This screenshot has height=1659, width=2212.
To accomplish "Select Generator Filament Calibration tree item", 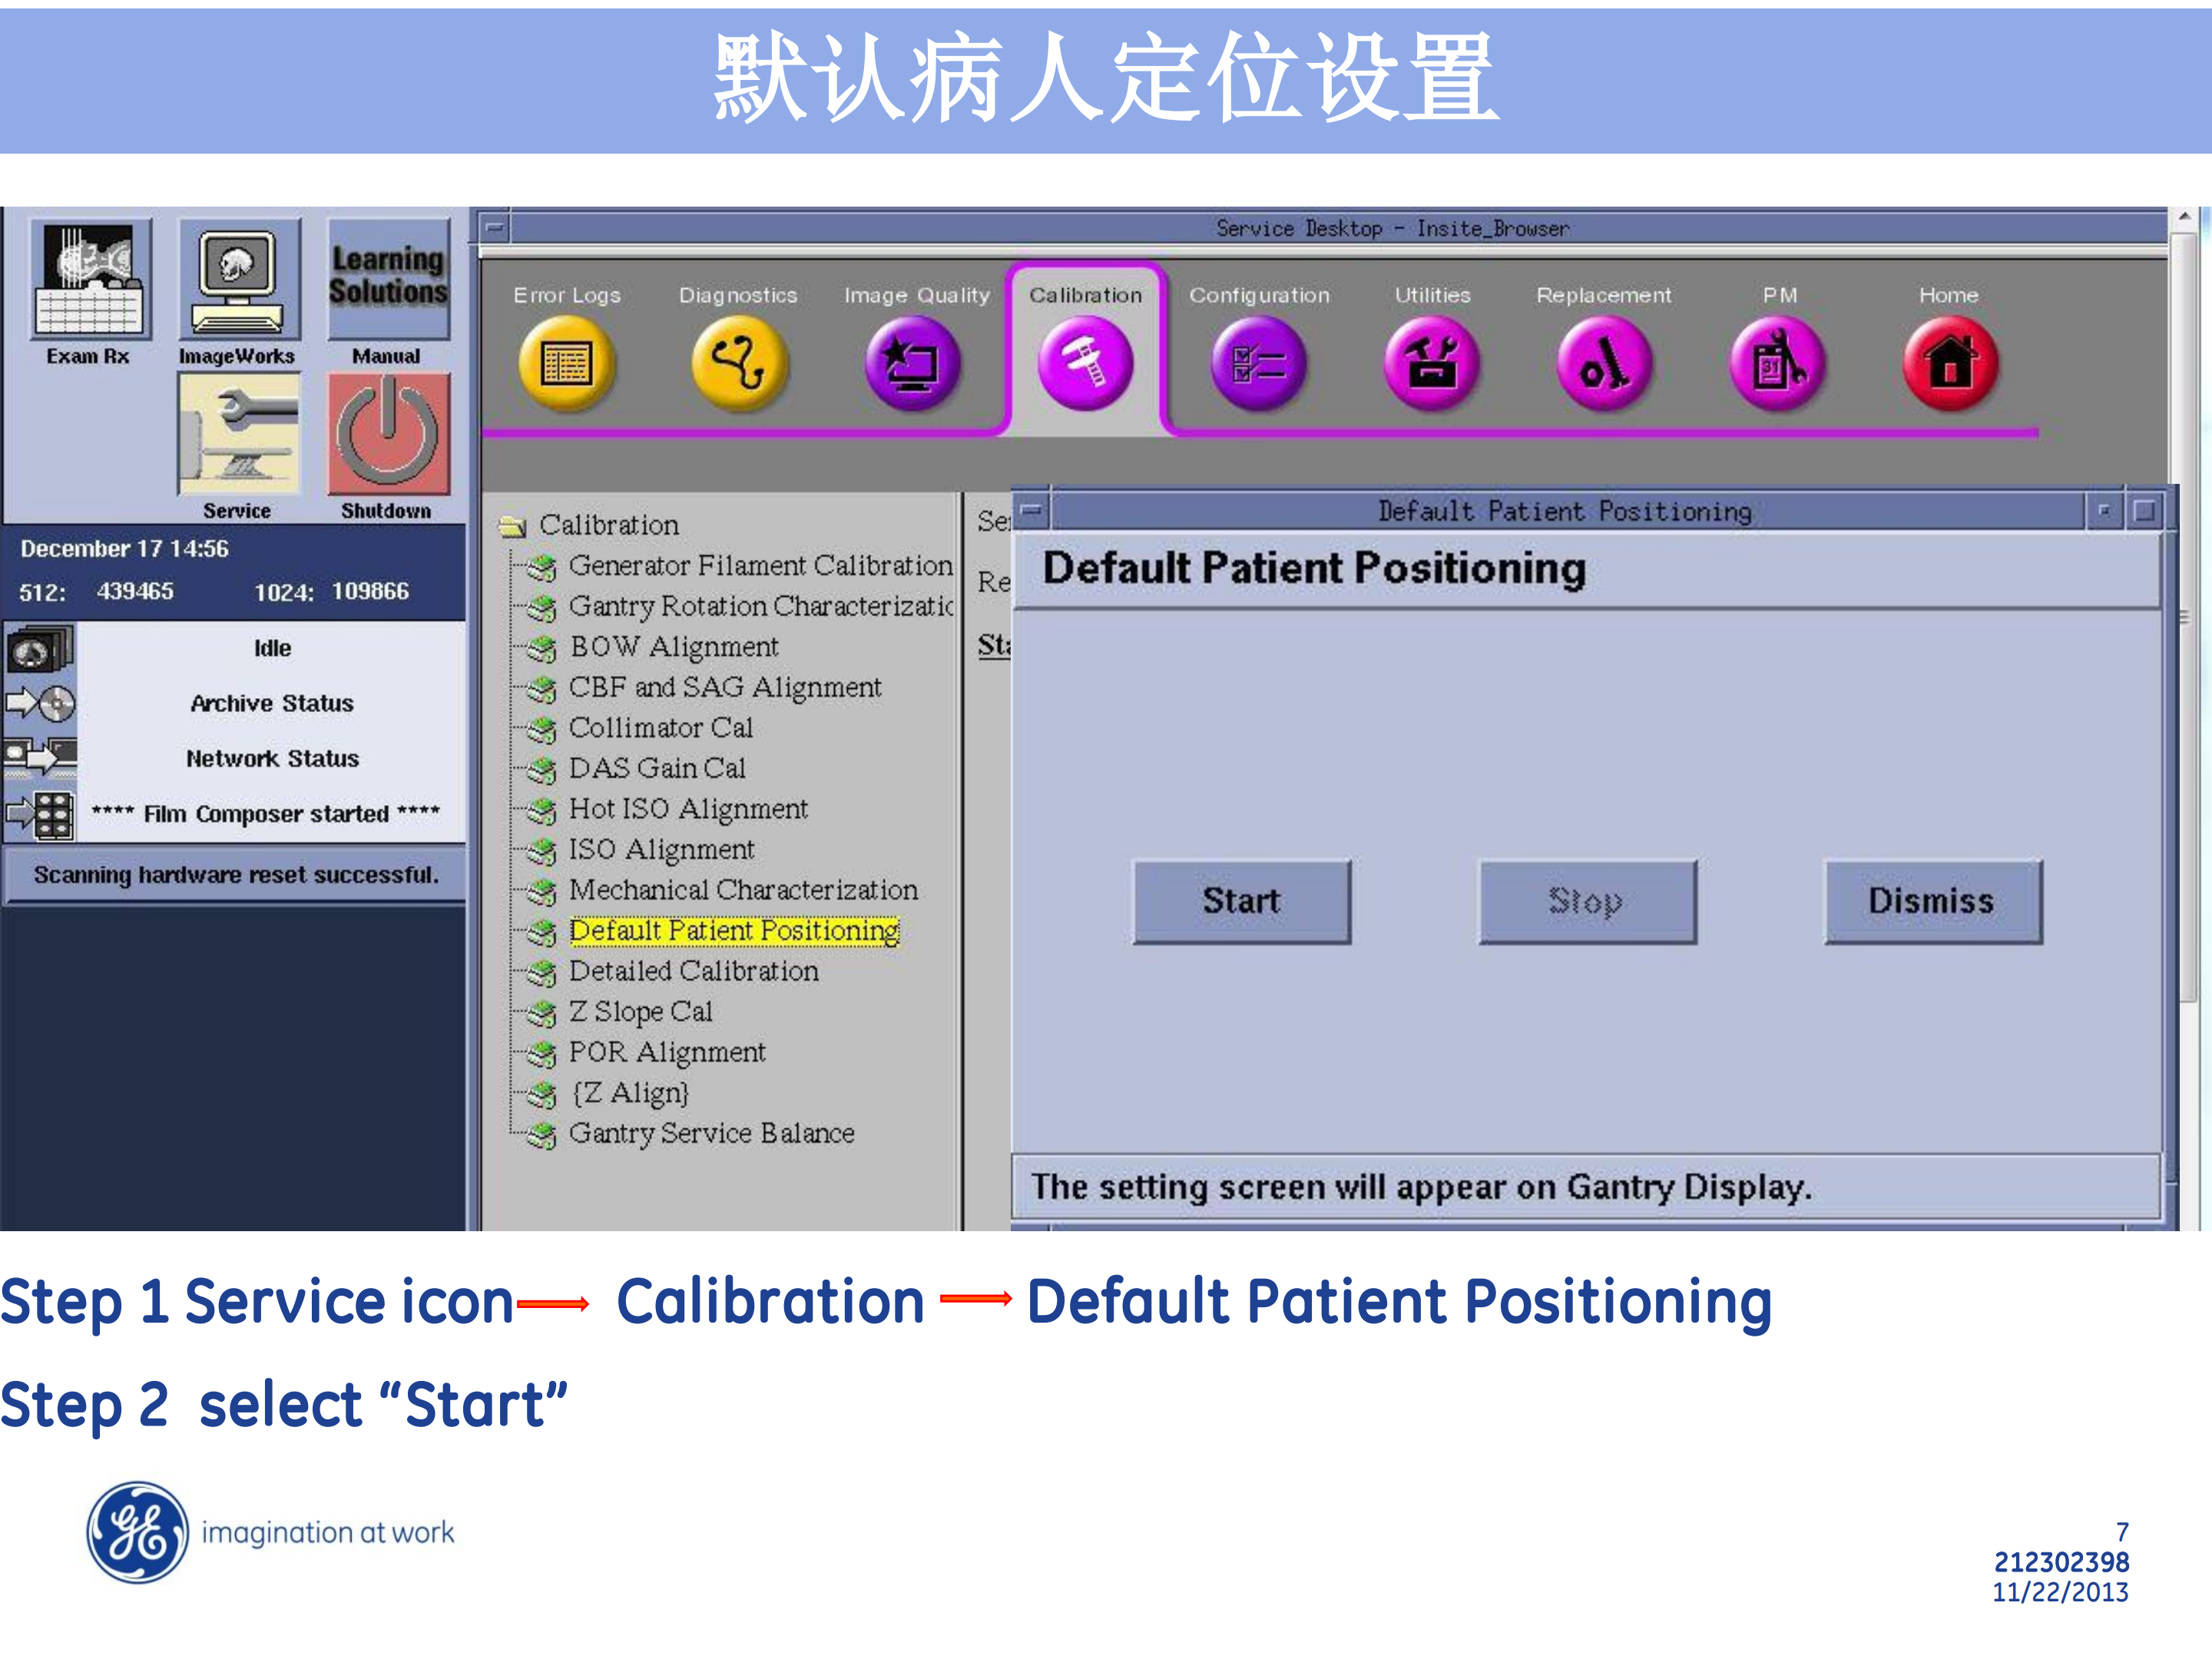I will click(x=760, y=566).
